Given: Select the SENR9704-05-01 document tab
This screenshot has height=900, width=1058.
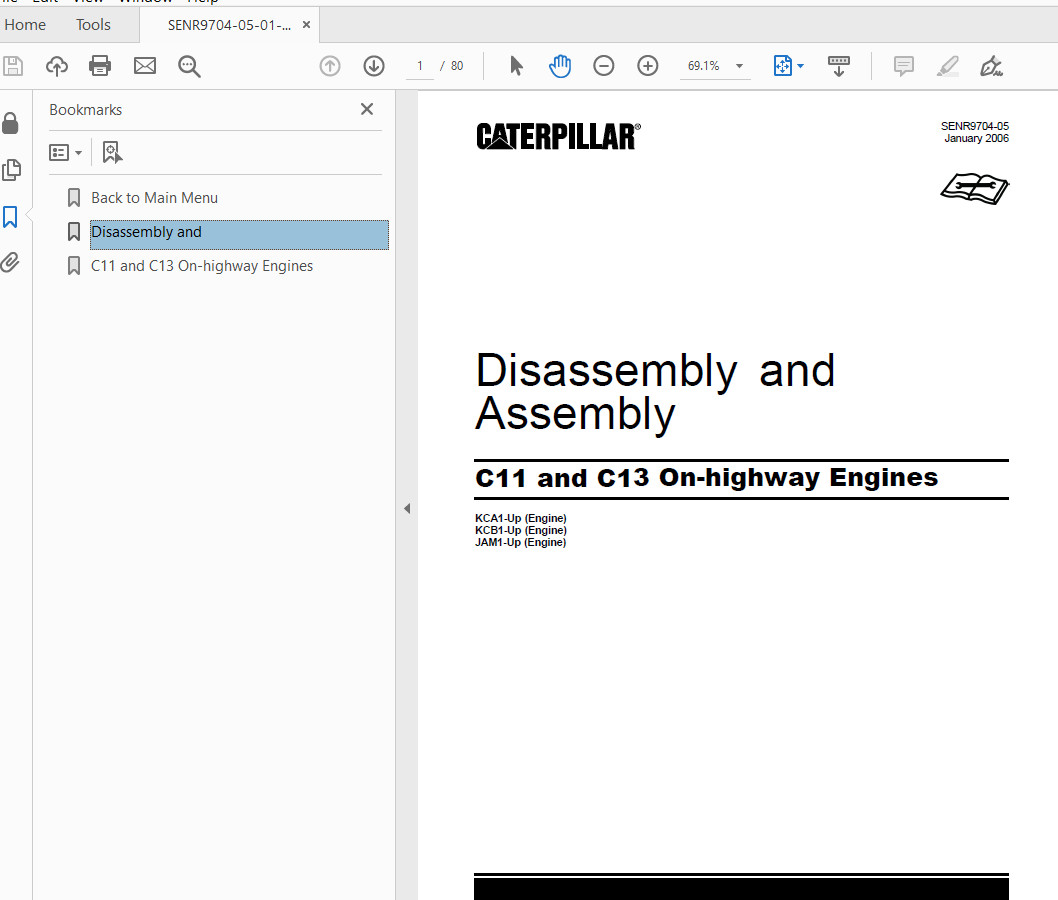Looking at the screenshot, I should pyautogui.click(x=229, y=25).
